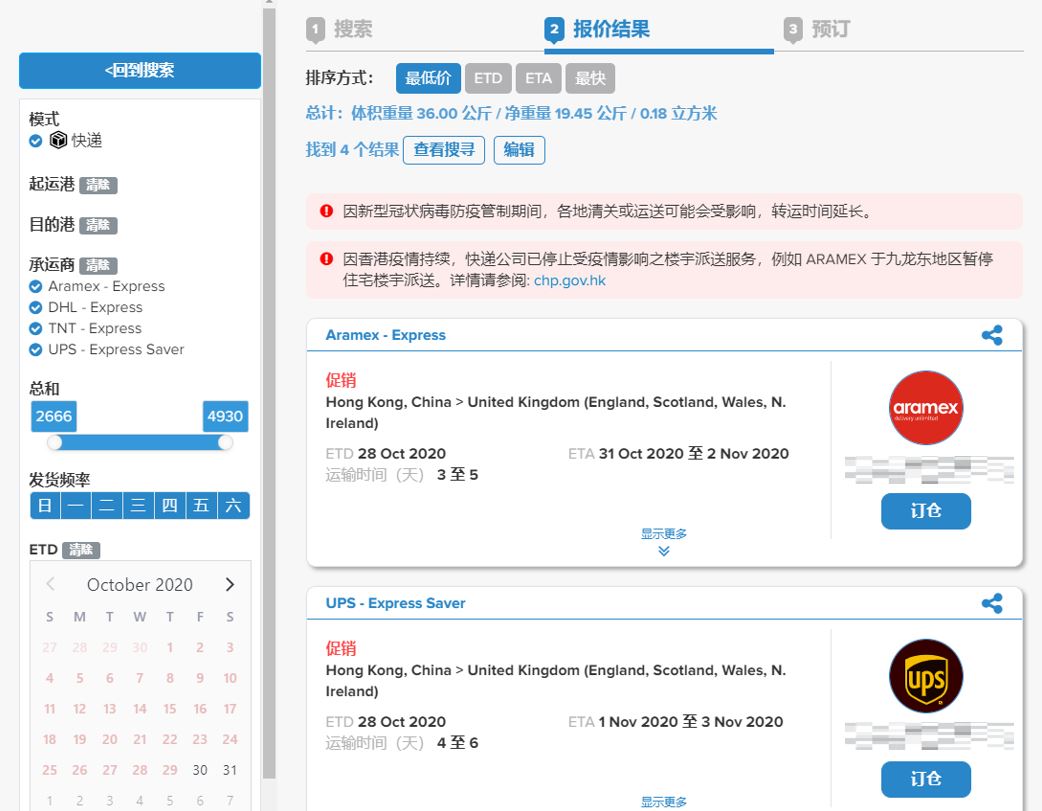Clear 起运港 filter
Viewport: 1042px width, 811px height.
pyautogui.click(x=98, y=185)
